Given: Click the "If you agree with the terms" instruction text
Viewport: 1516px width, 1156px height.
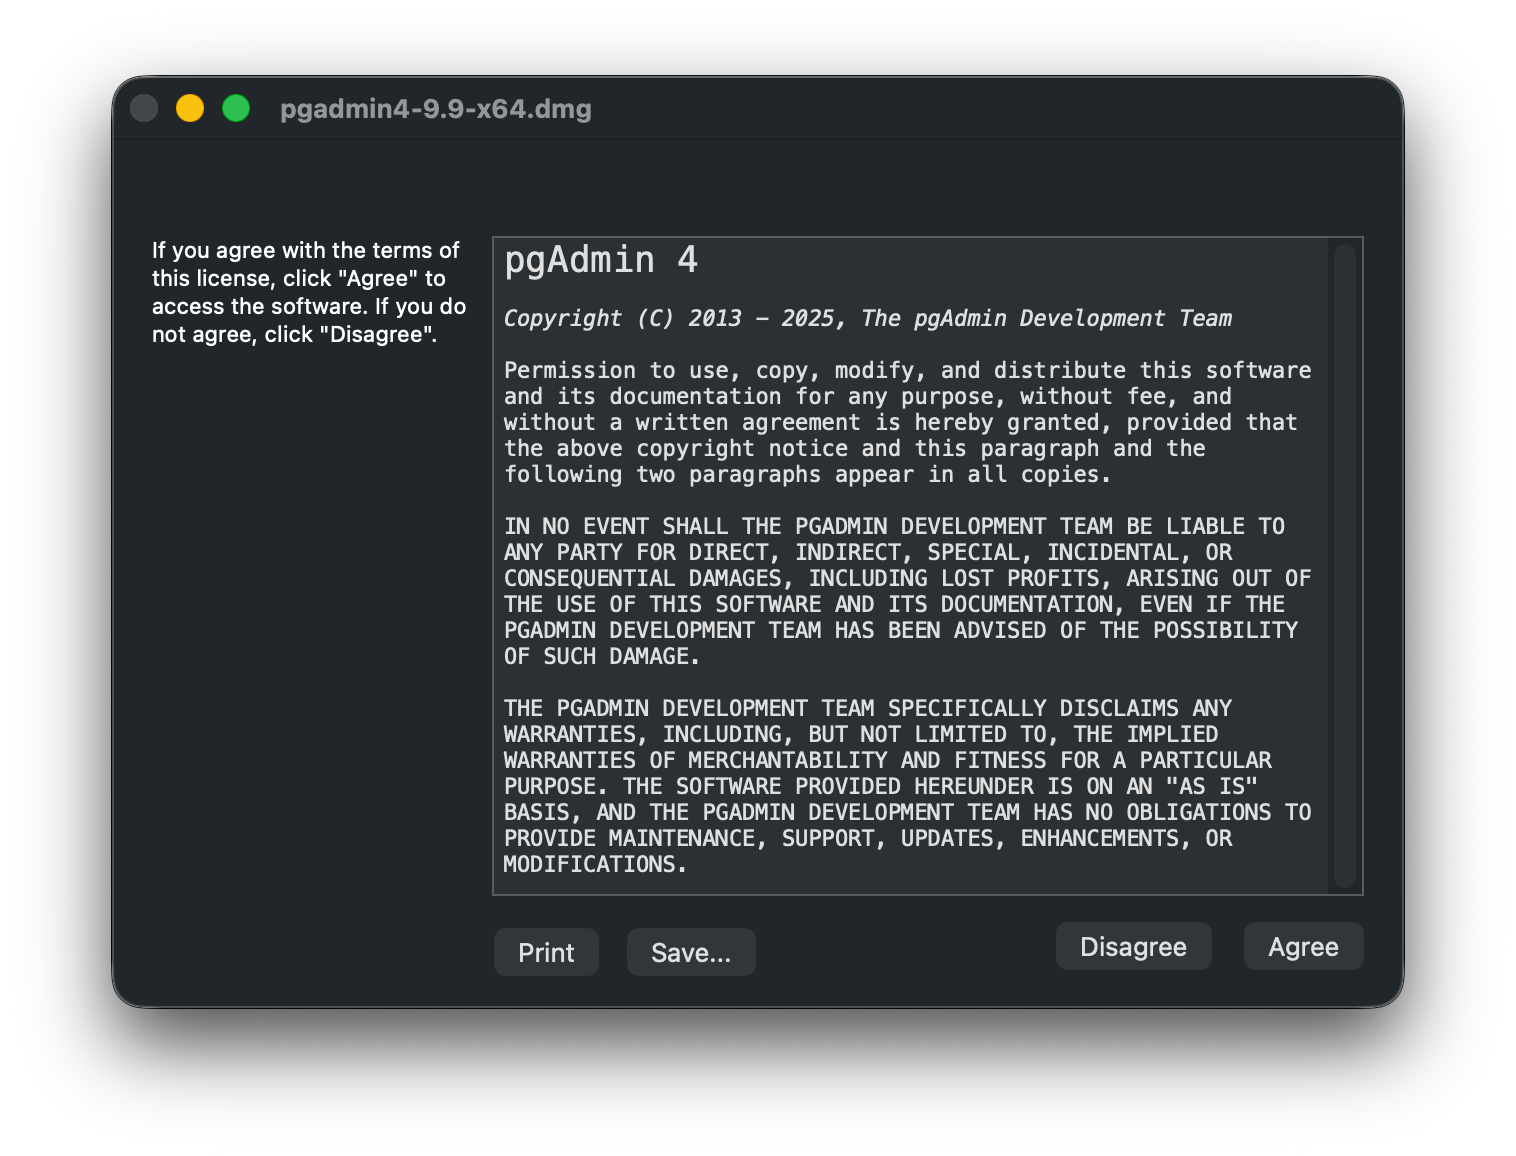Looking at the screenshot, I should click(306, 250).
